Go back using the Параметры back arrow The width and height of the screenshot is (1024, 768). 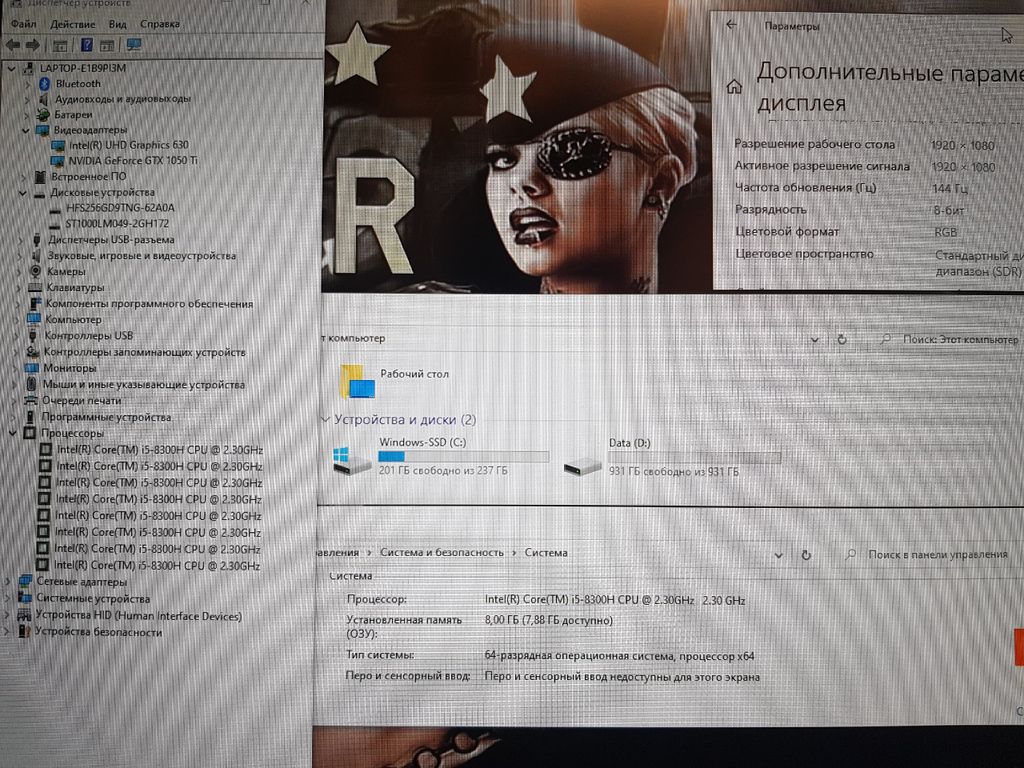tap(731, 25)
